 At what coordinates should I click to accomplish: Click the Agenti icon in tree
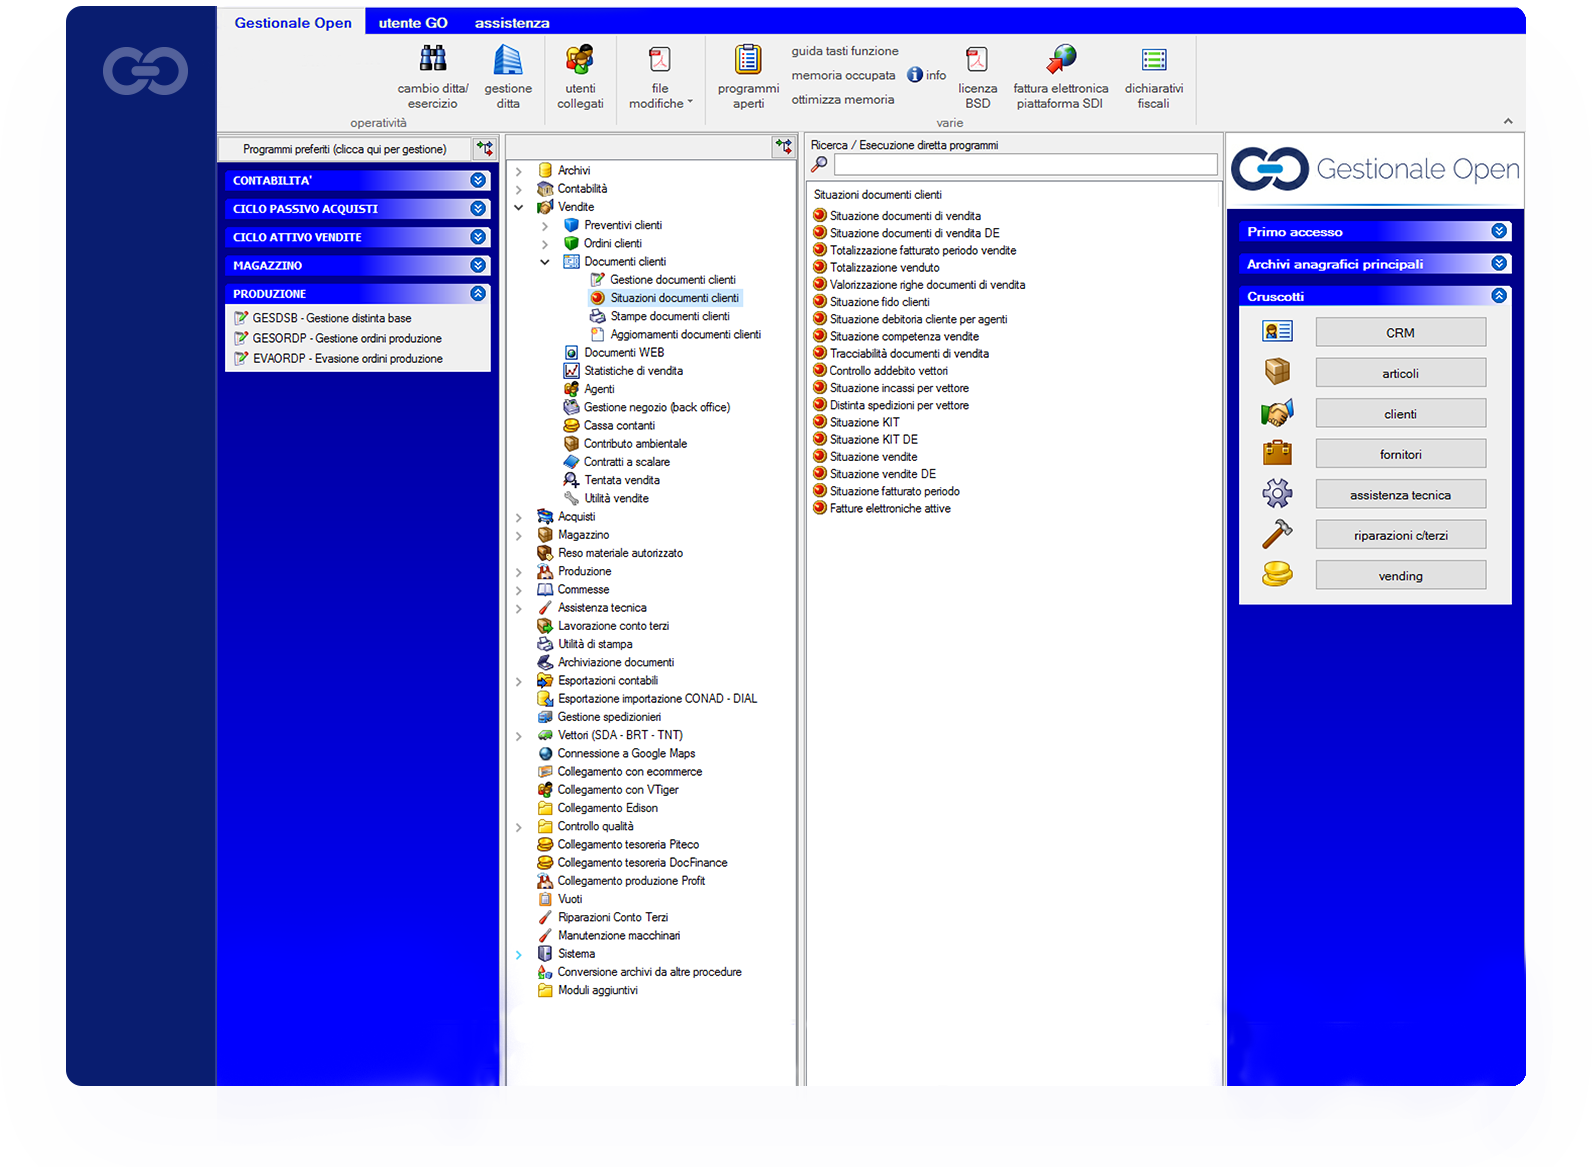(571, 389)
